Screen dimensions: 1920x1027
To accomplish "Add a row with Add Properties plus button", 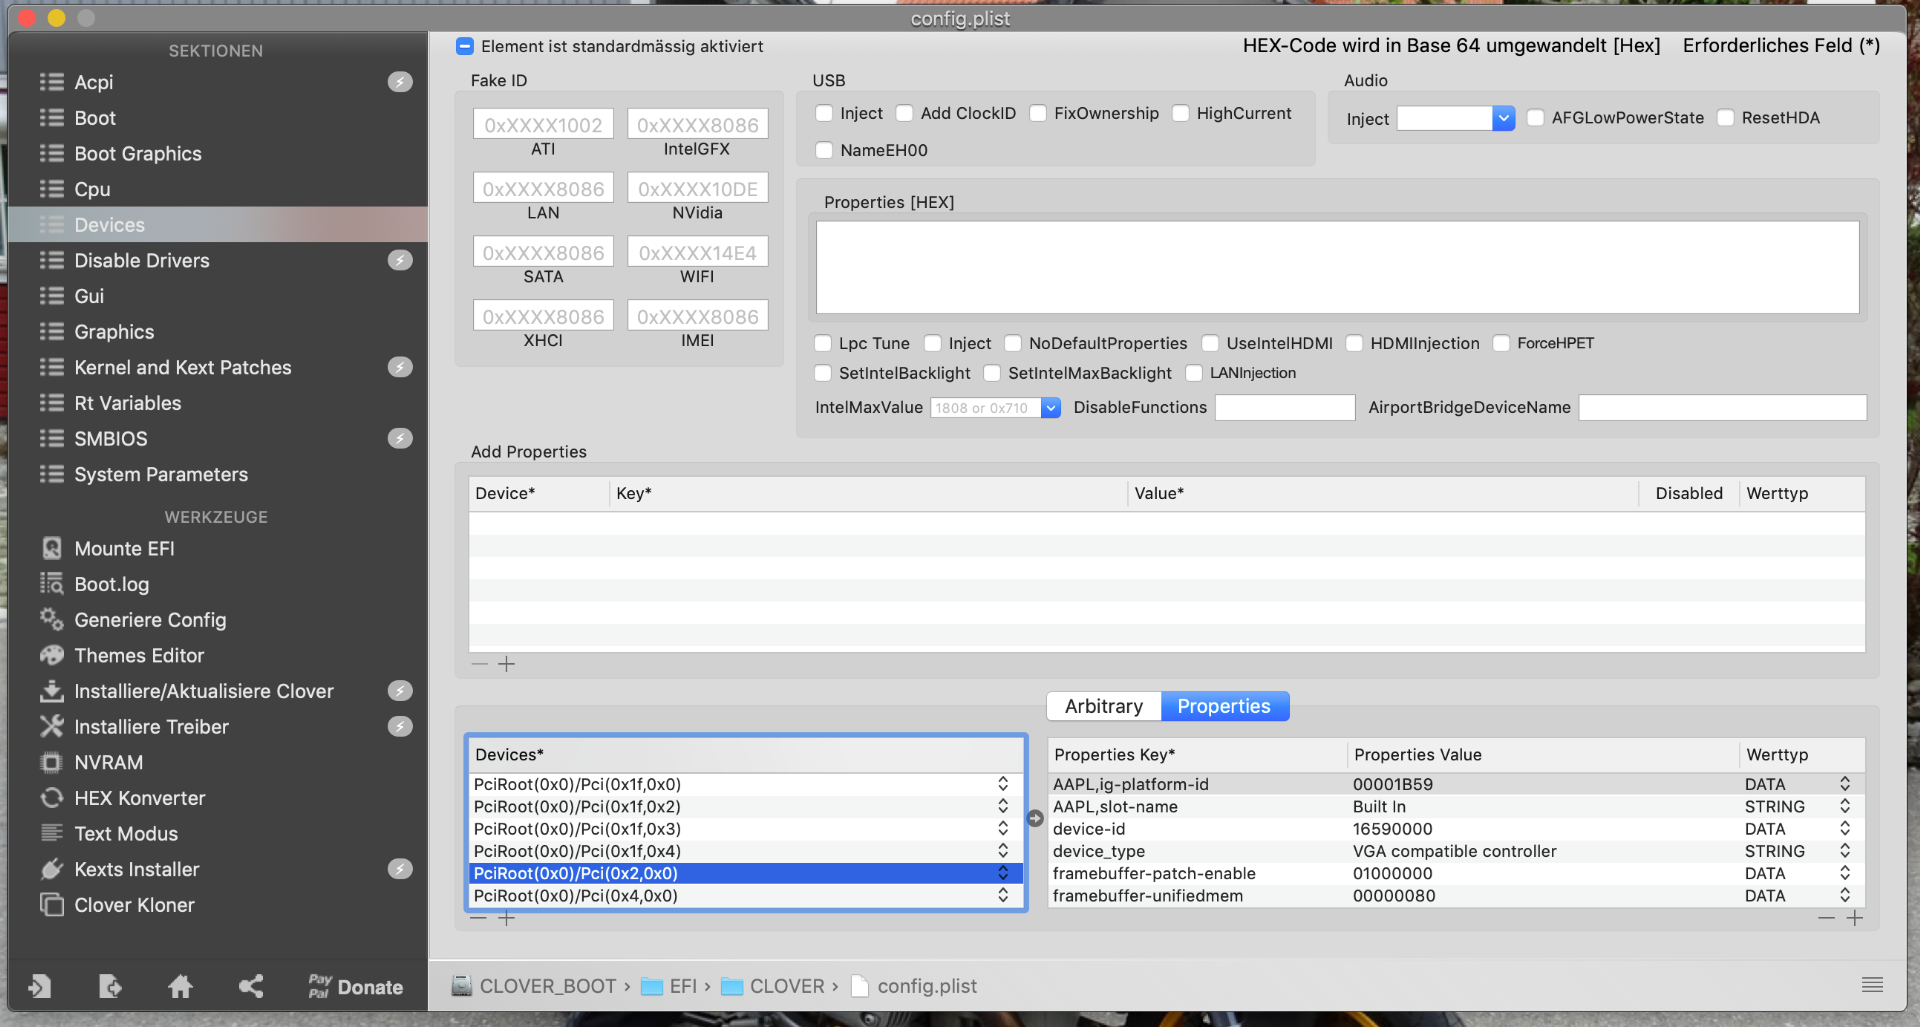I will [x=507, y=664].
